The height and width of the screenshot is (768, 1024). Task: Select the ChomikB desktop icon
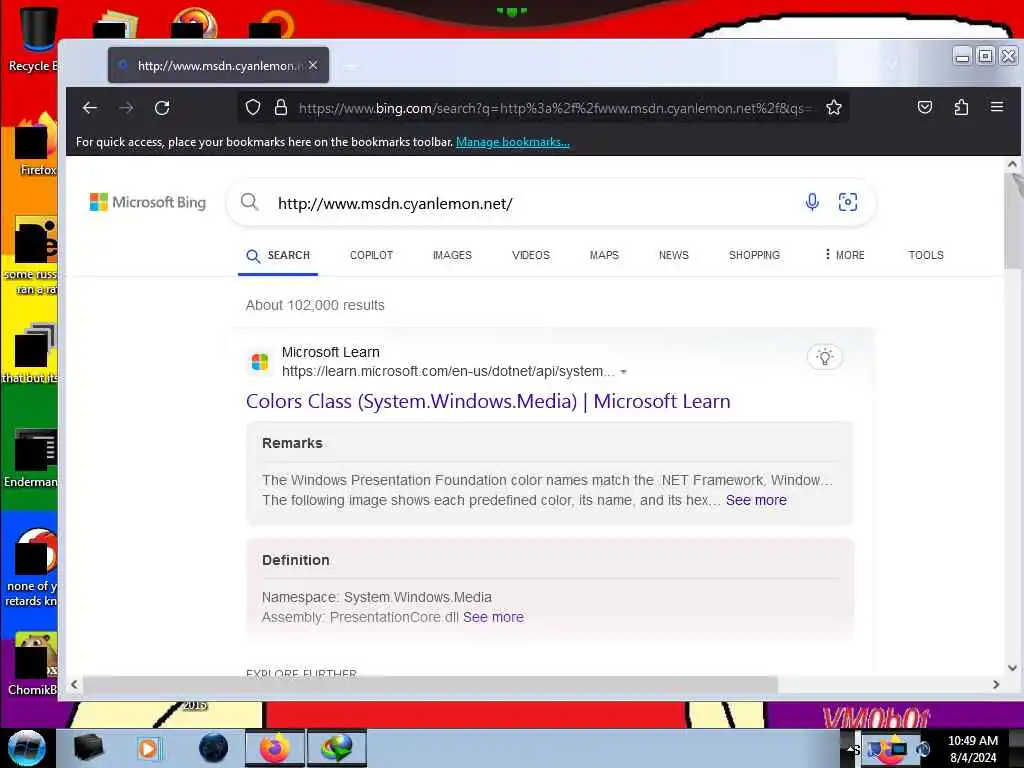coord(33,664)
